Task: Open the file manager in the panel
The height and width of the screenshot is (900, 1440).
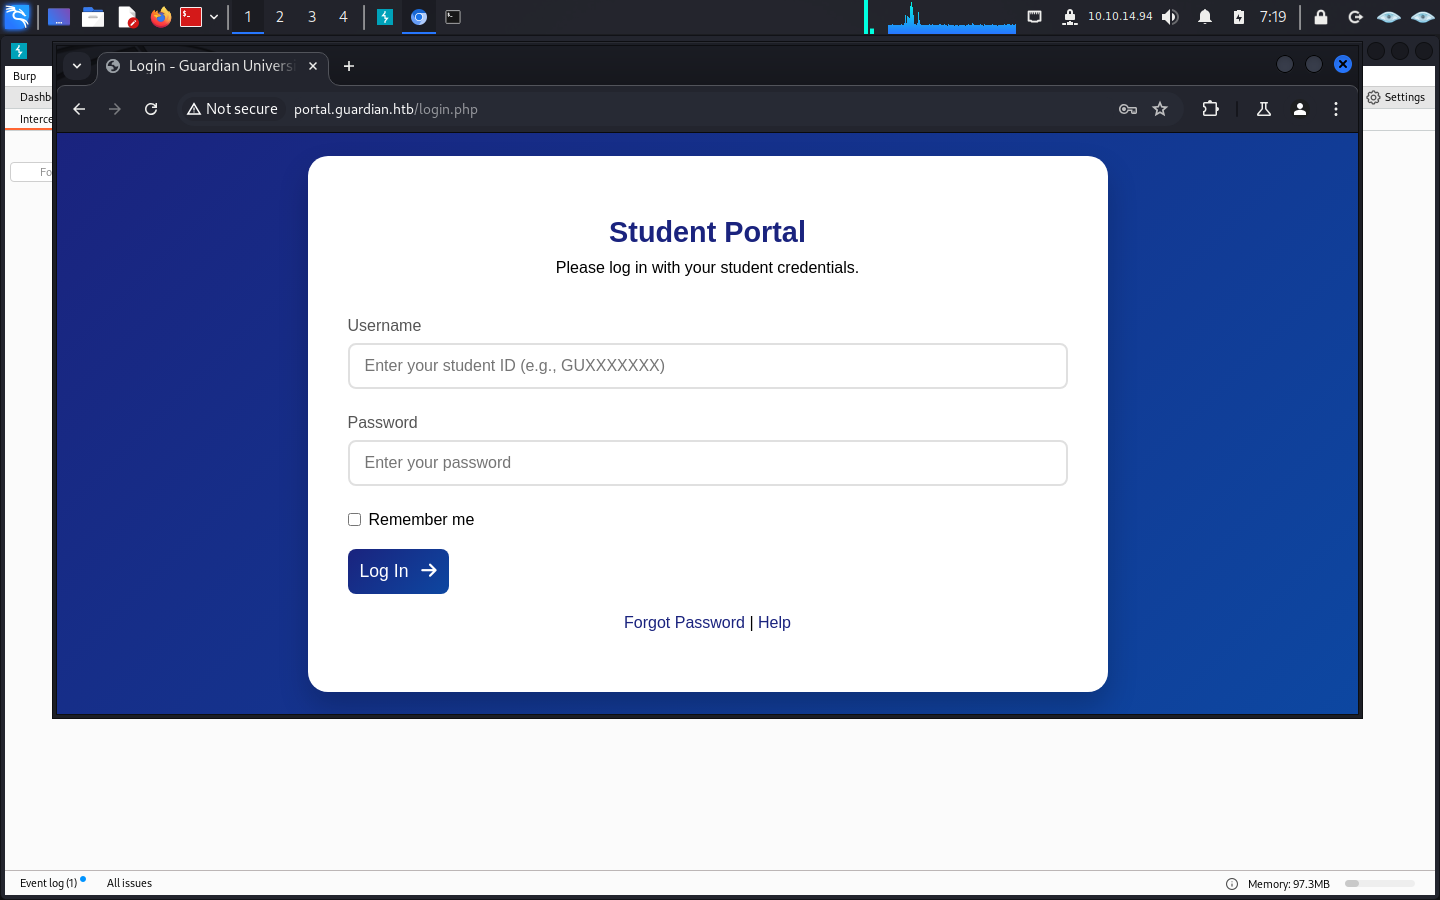Action: coord(93,17)
